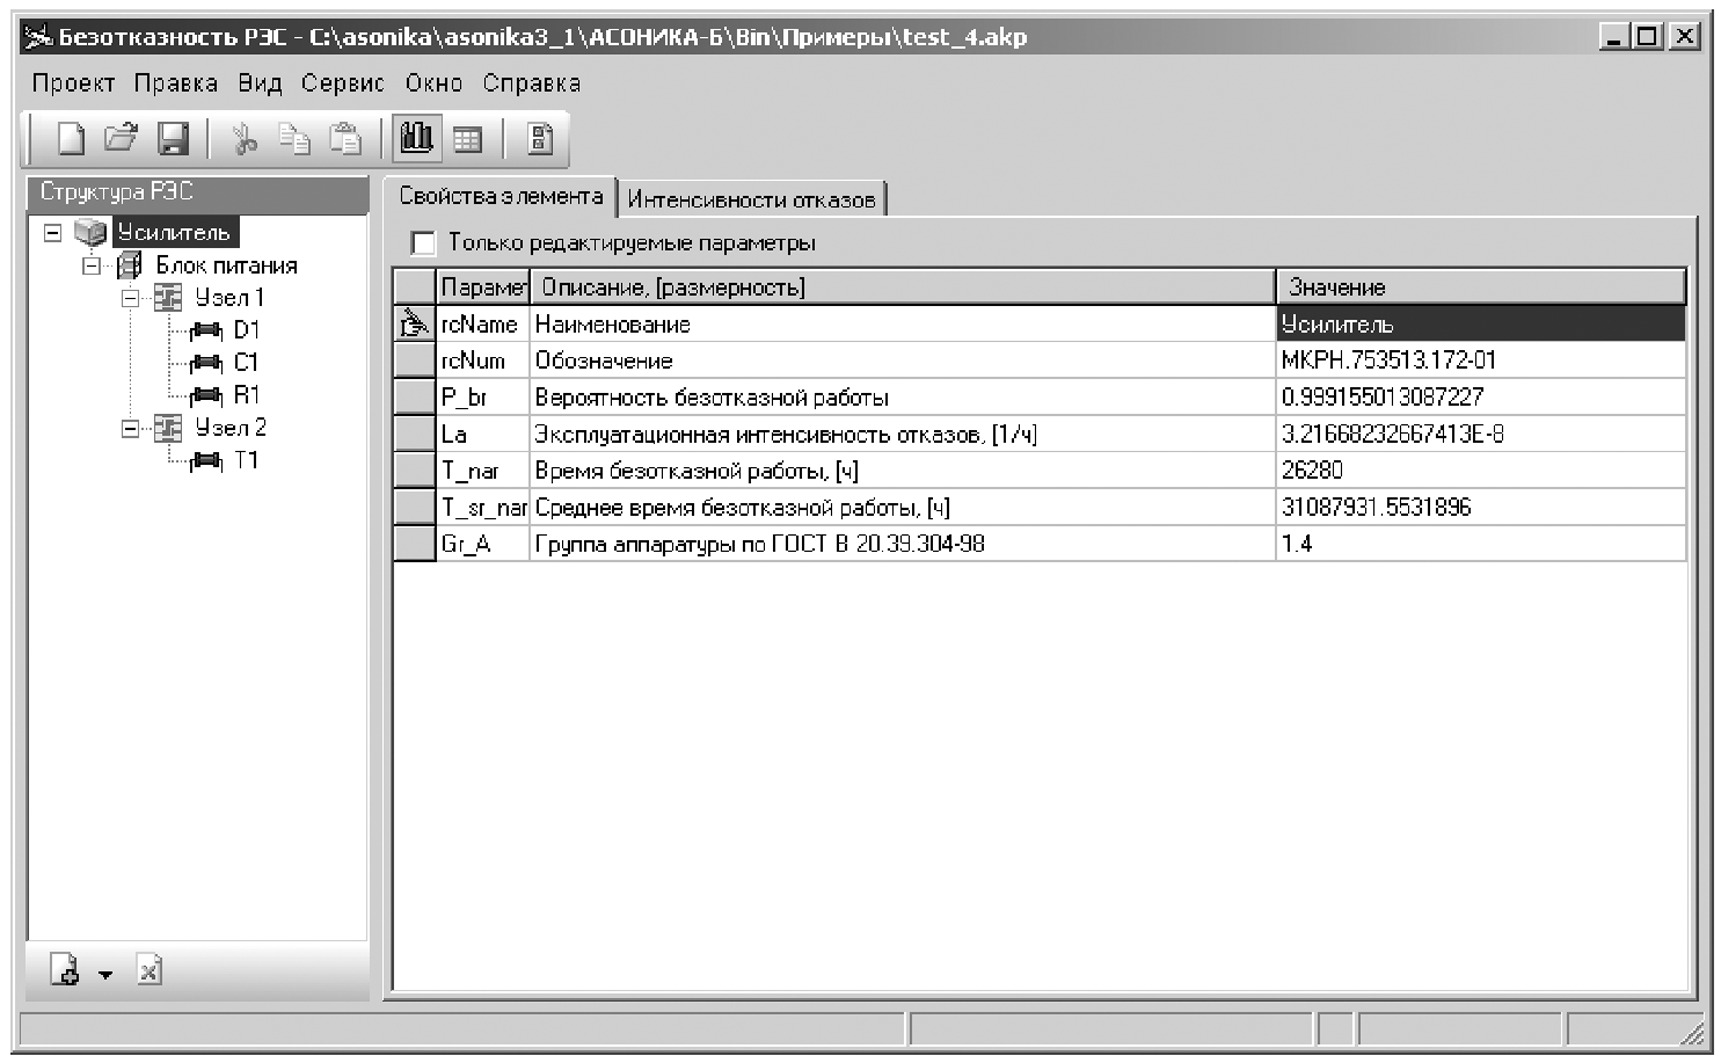Open the Проект menu
1721x1063 pixels.
pos(73,83)
